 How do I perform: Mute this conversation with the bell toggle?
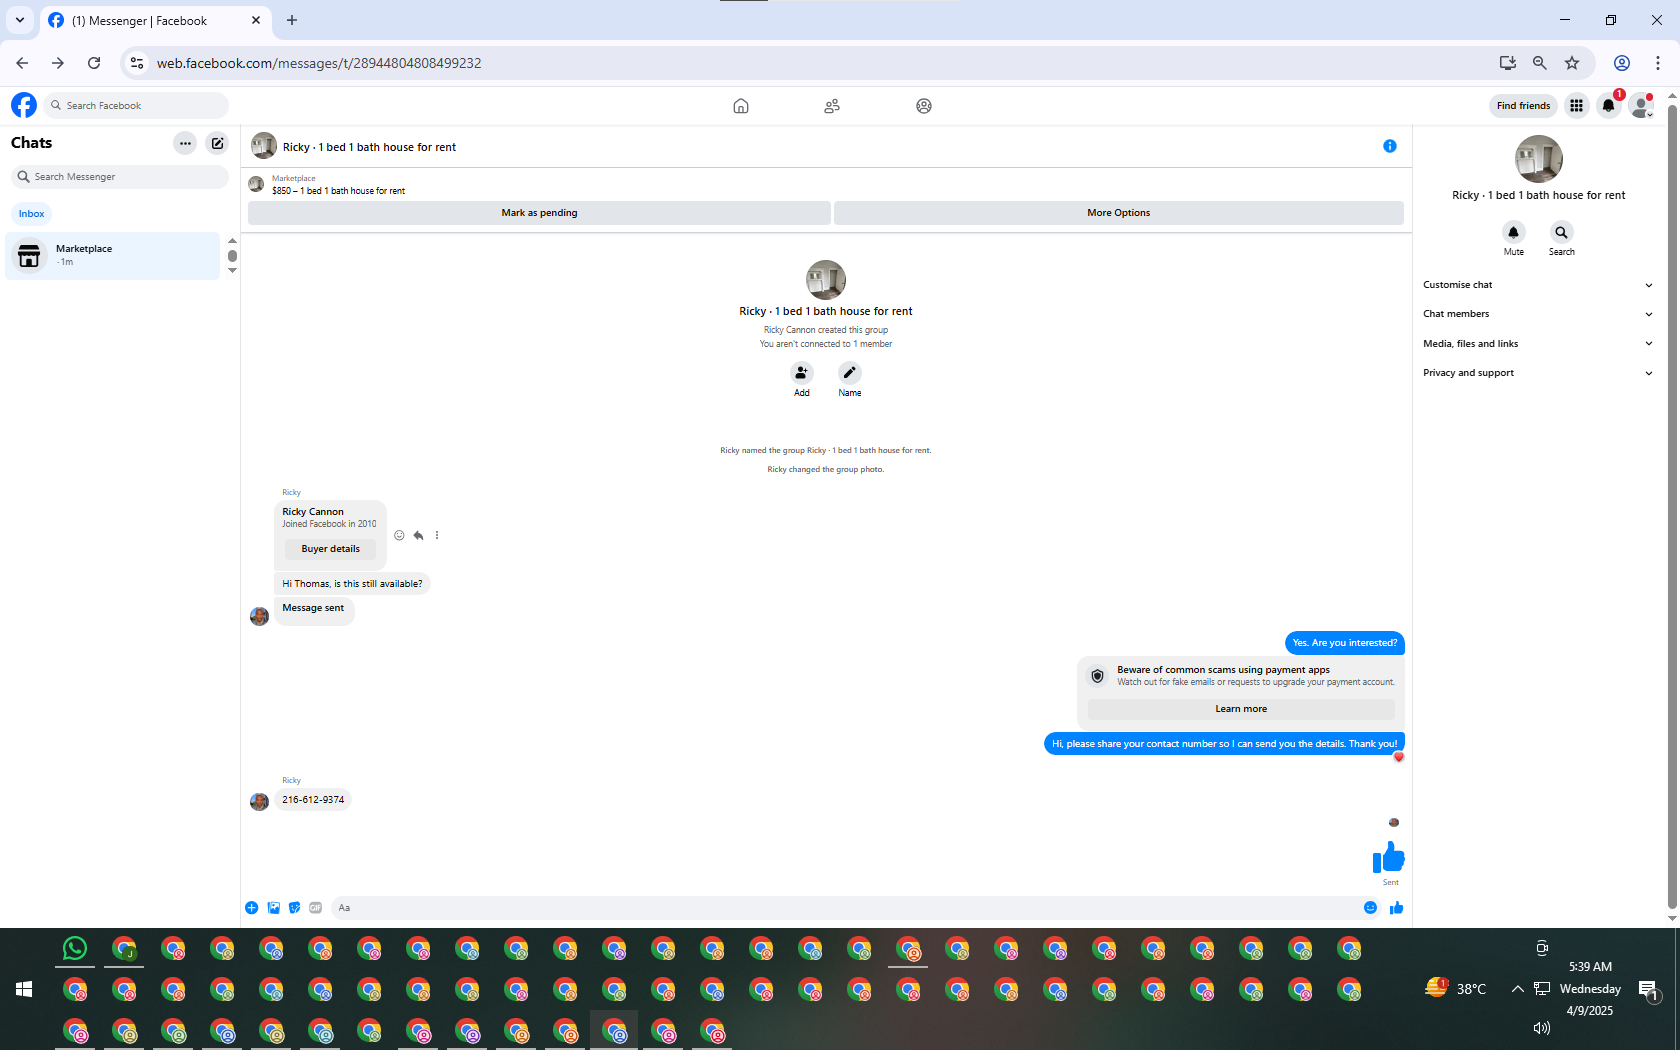[x=1514, y=232]
